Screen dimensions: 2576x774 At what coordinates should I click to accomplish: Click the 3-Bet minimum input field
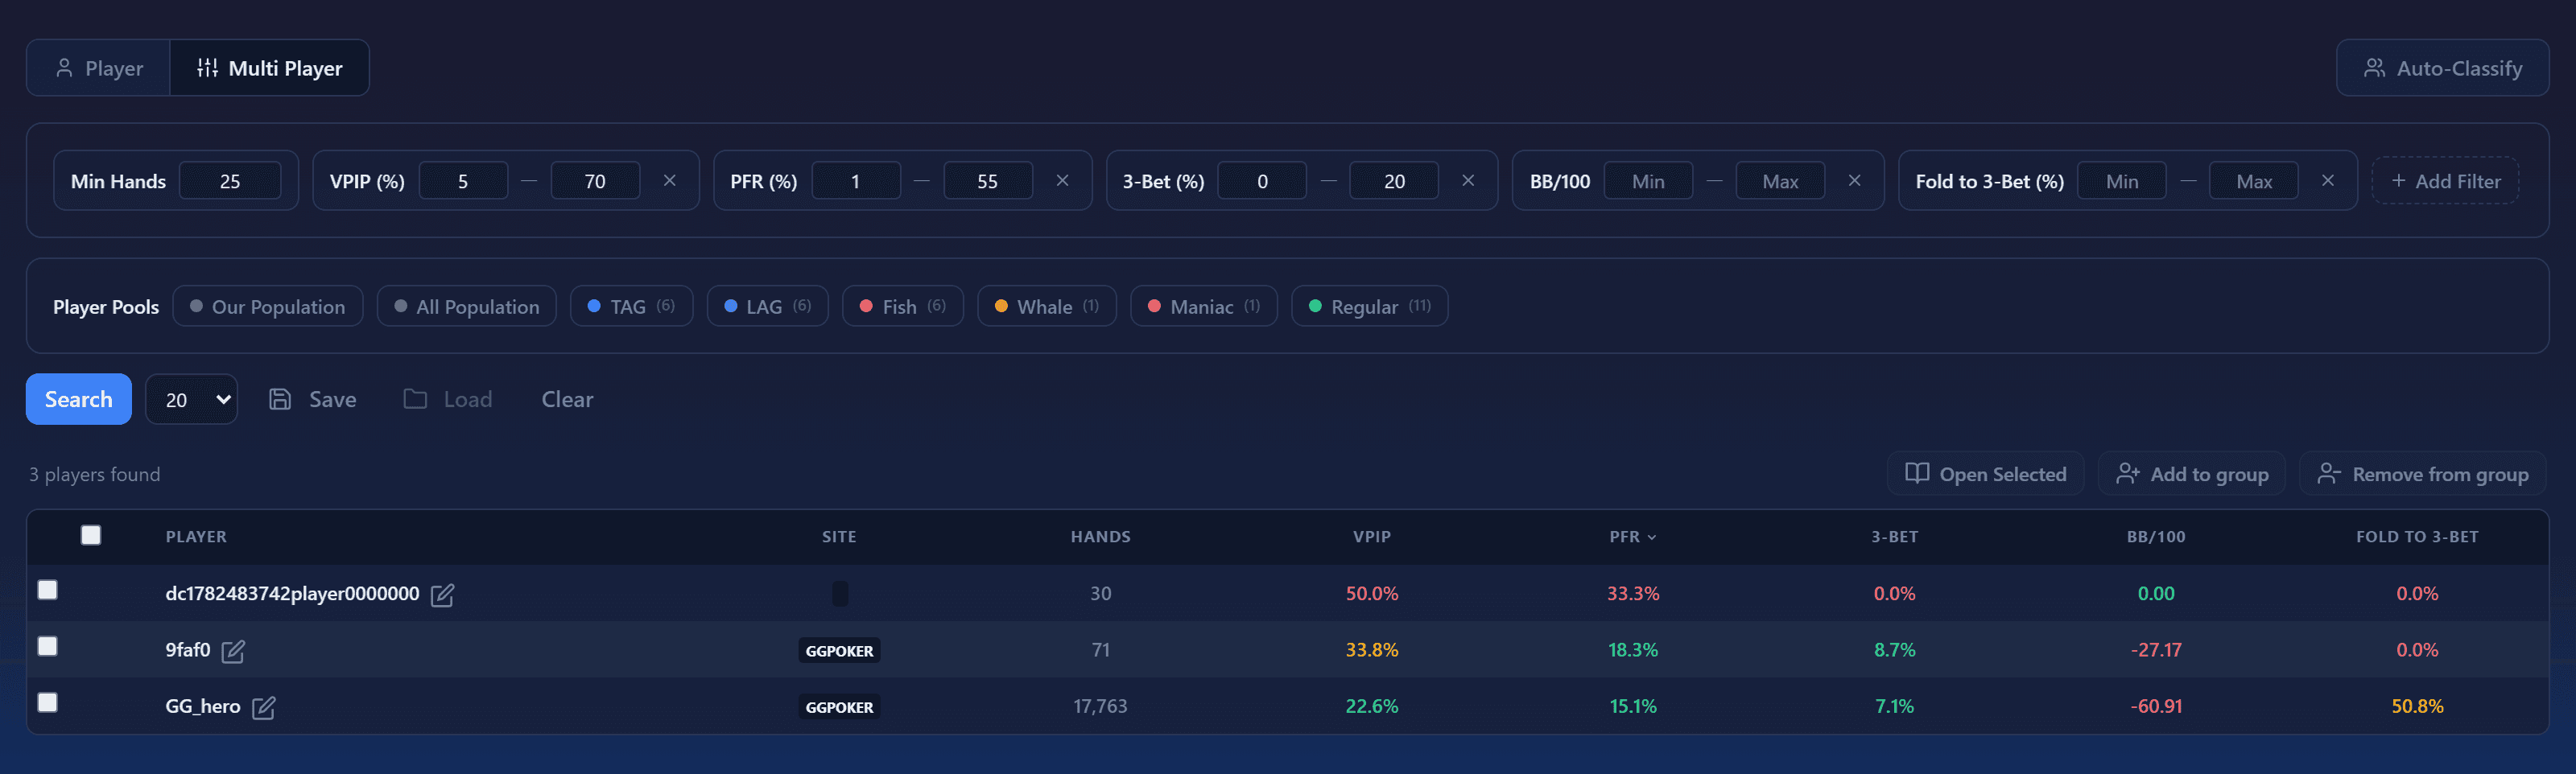point(1262,181)
